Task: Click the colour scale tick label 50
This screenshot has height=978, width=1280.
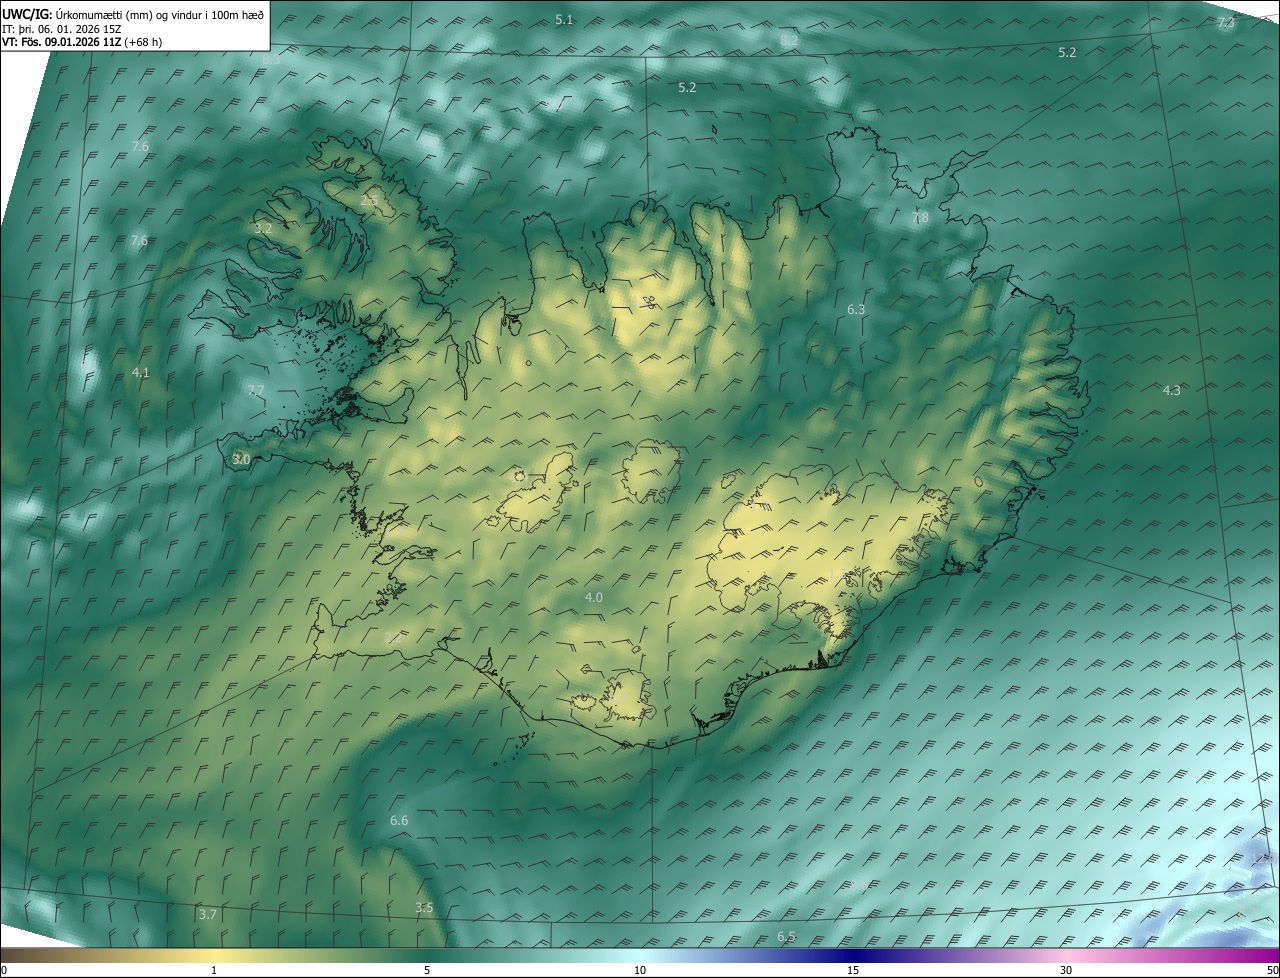Action: click(1272, 970)
